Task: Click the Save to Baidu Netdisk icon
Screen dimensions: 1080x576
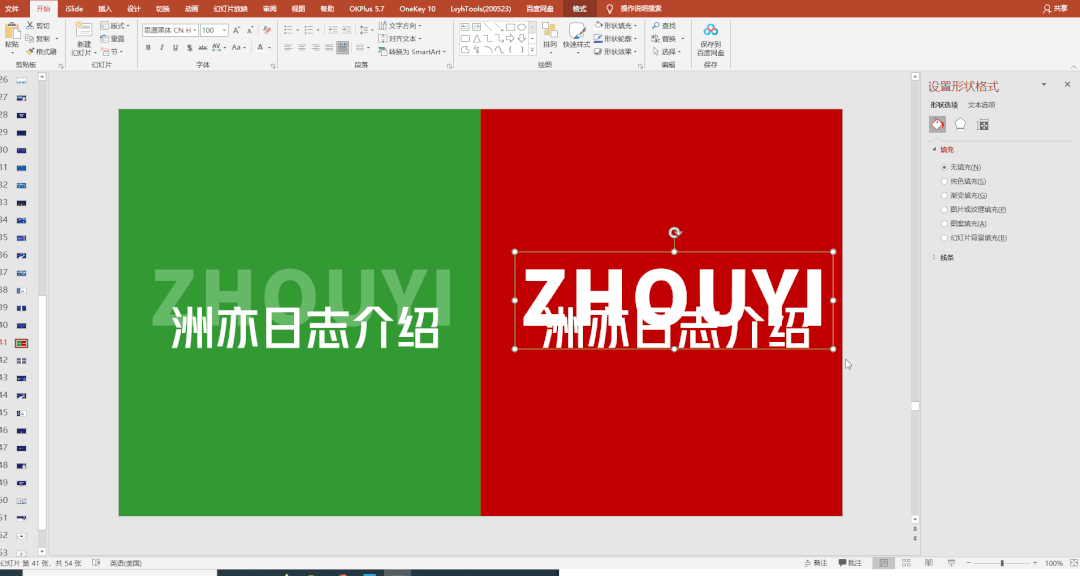Action: pyautogui.click(x=710, y=31)
